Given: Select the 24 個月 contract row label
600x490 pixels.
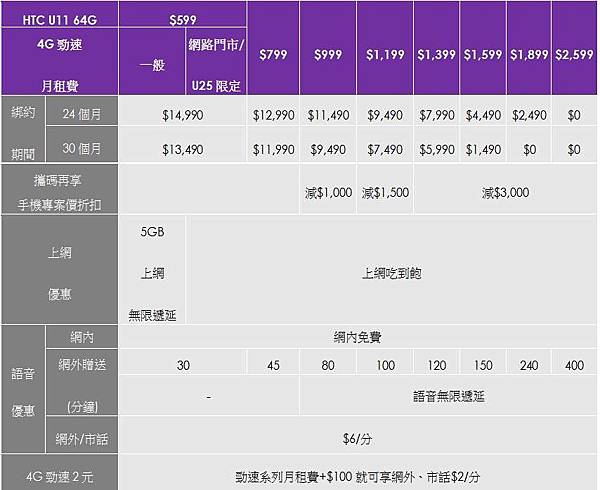Looking at the screenshot, I should 82,111.
